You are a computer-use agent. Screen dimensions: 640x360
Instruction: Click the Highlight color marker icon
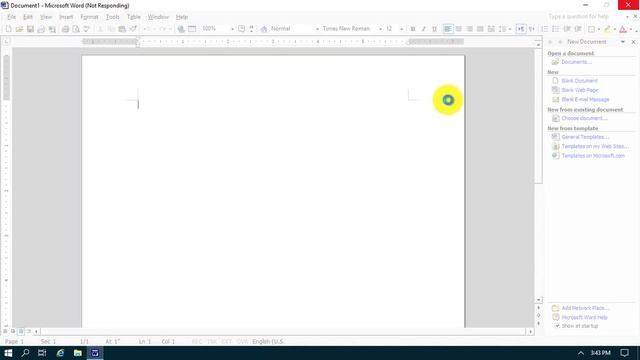pyautogui.click(x=607, y=29)
